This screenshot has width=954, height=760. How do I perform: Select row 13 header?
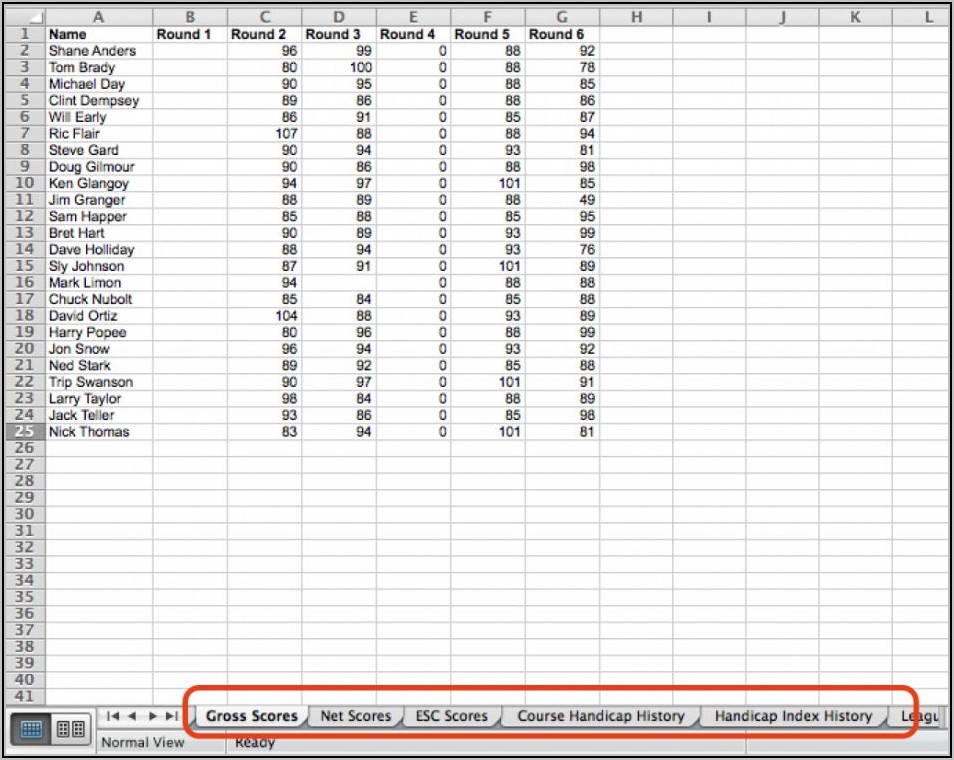tap(25, 232)
